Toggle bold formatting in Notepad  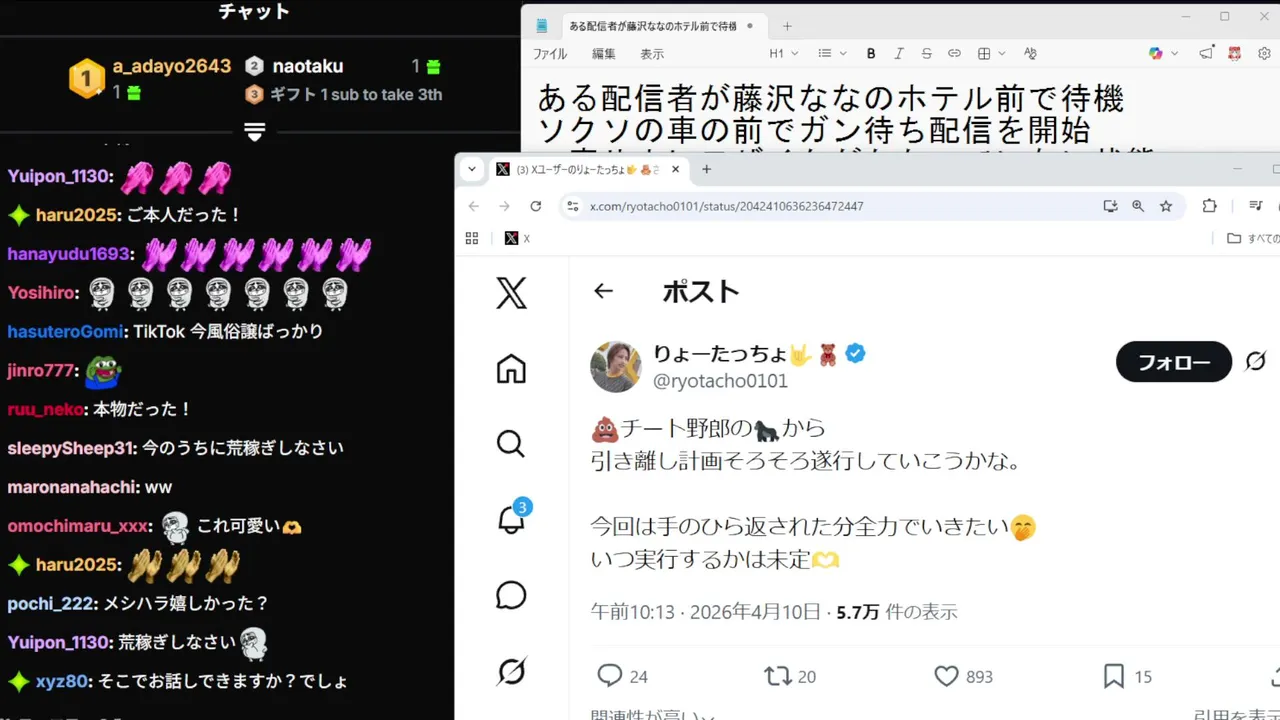[871, 53]
